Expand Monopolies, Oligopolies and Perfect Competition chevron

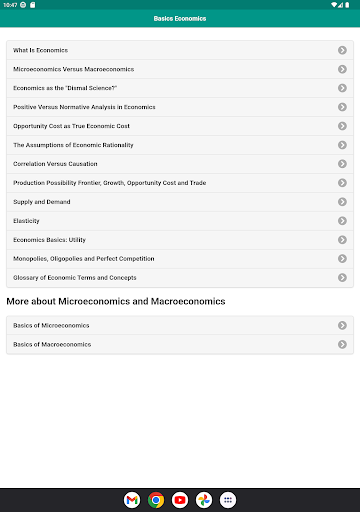tap(342, 259)
